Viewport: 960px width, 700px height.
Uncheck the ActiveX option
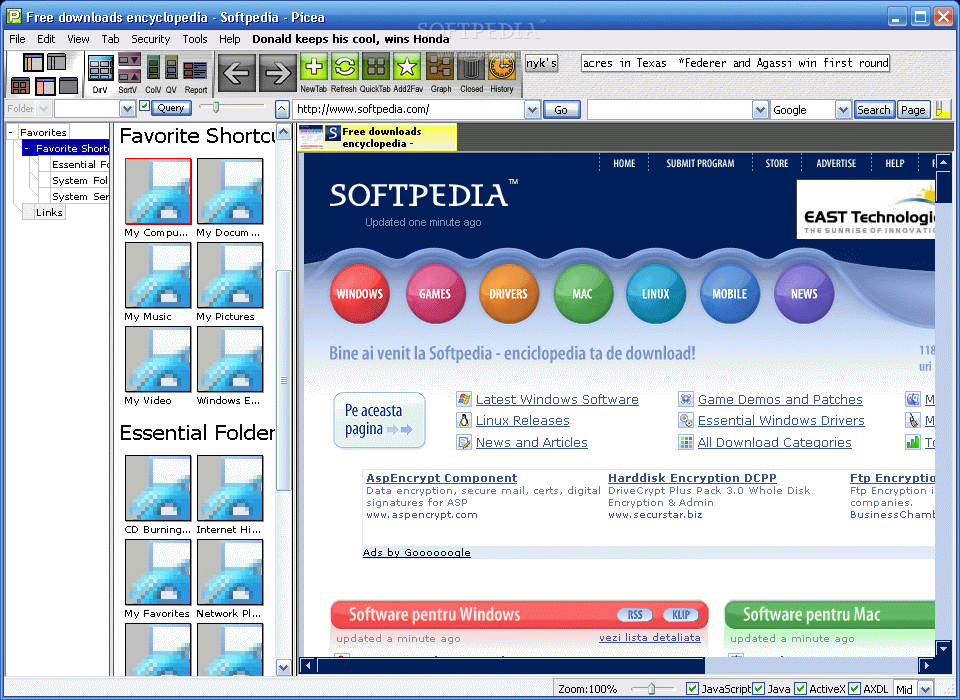coord(800,688)
